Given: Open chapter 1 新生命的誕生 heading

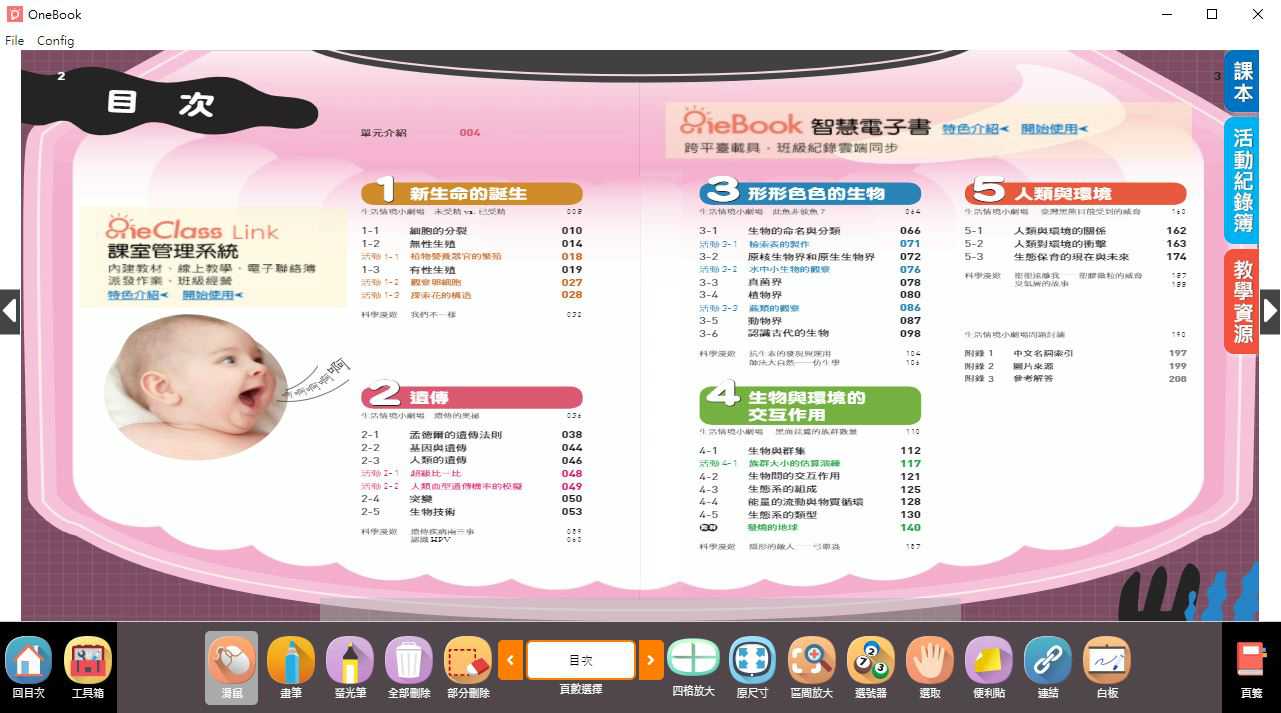Looking at the screenshot, I should (x=472, y=193).
